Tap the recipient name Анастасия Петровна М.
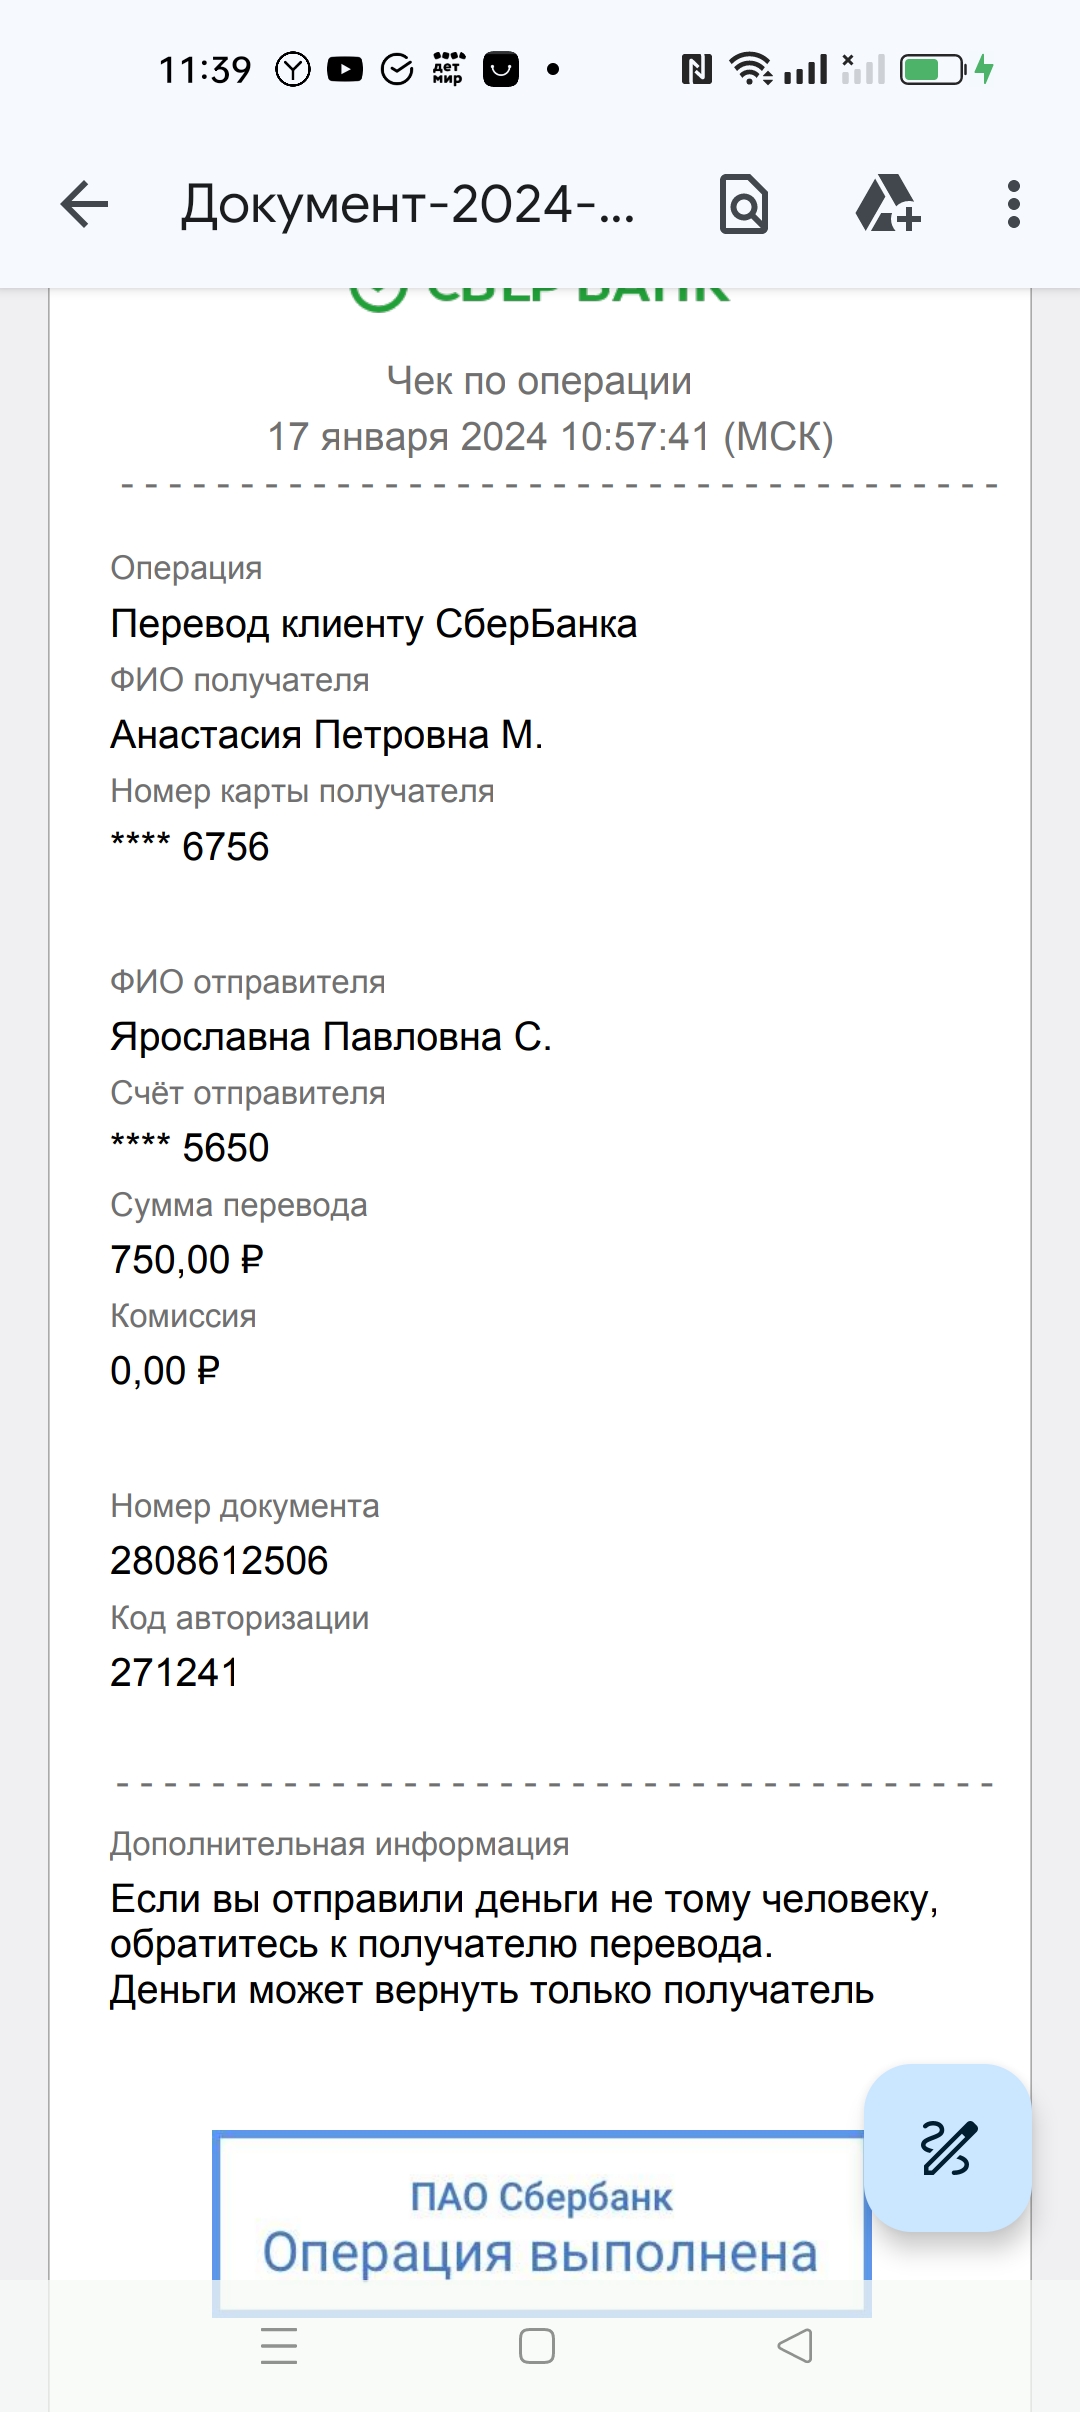The height and width of the screenshot is (2412, 1080). click(327, 735)
